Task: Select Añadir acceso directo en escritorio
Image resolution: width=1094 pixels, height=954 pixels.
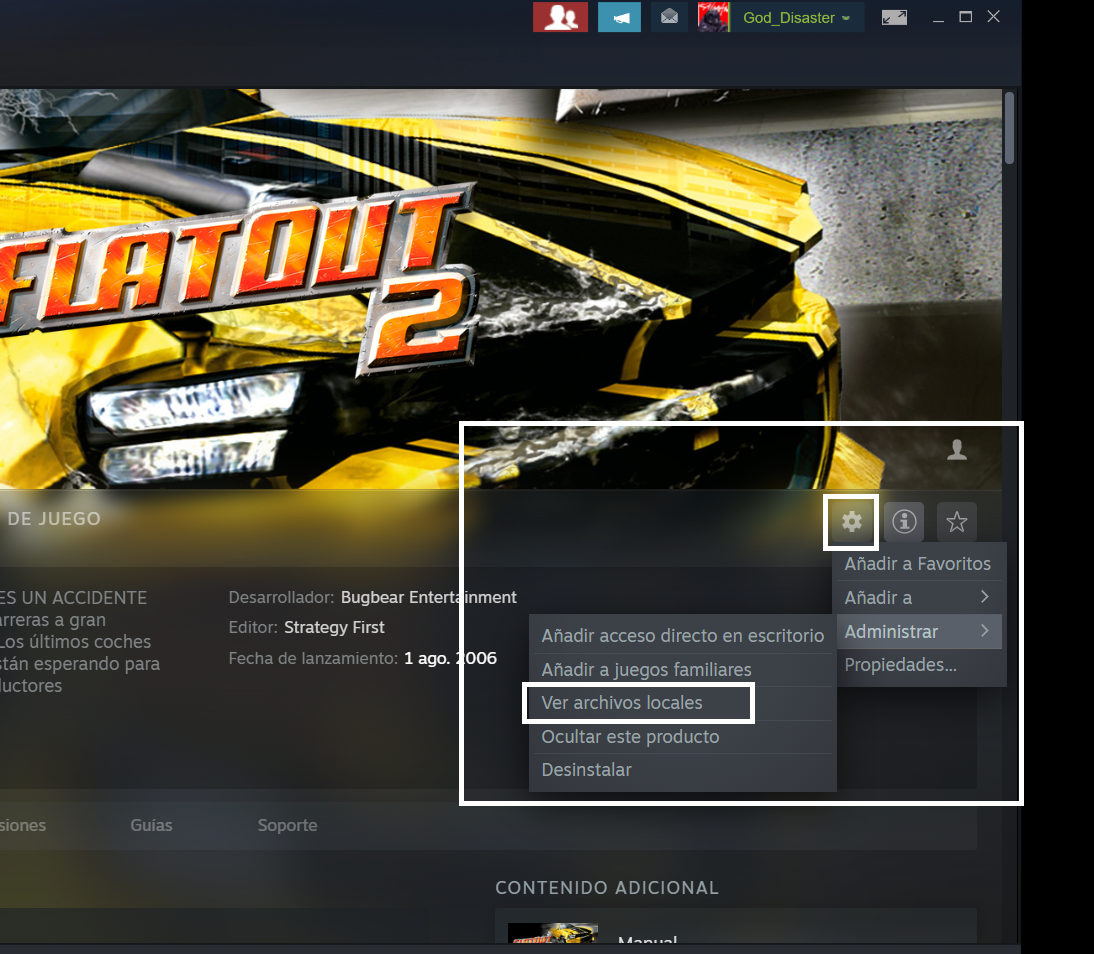Action: tap(682, 636)
